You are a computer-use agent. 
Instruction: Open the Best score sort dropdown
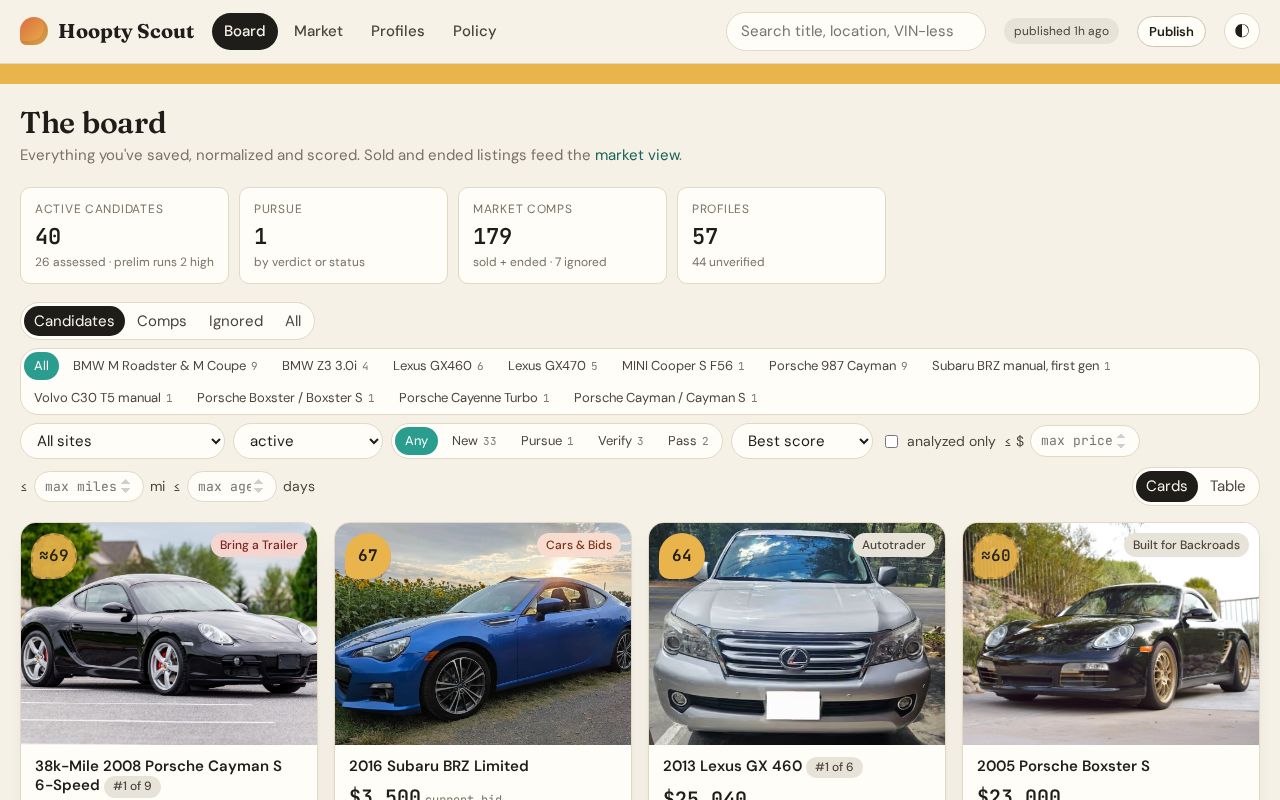click(802, 441)
